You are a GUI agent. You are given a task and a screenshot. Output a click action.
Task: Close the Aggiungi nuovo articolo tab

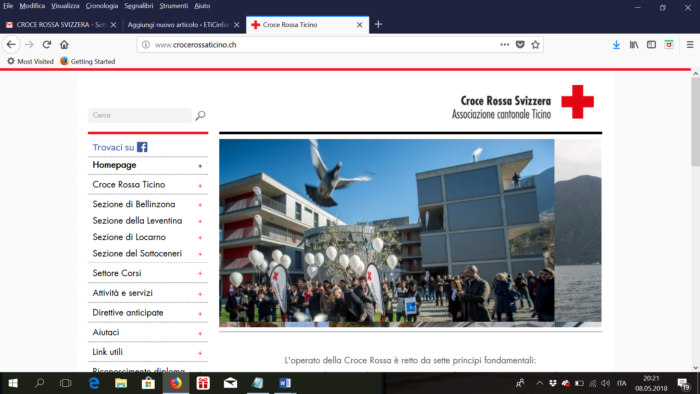(237, 25)
